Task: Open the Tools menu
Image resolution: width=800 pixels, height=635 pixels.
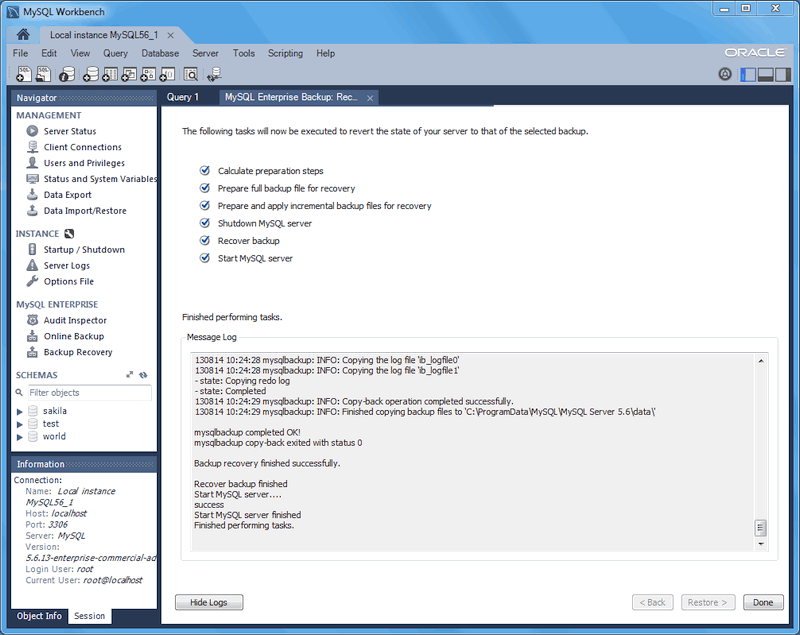Action: click(243, 53)
